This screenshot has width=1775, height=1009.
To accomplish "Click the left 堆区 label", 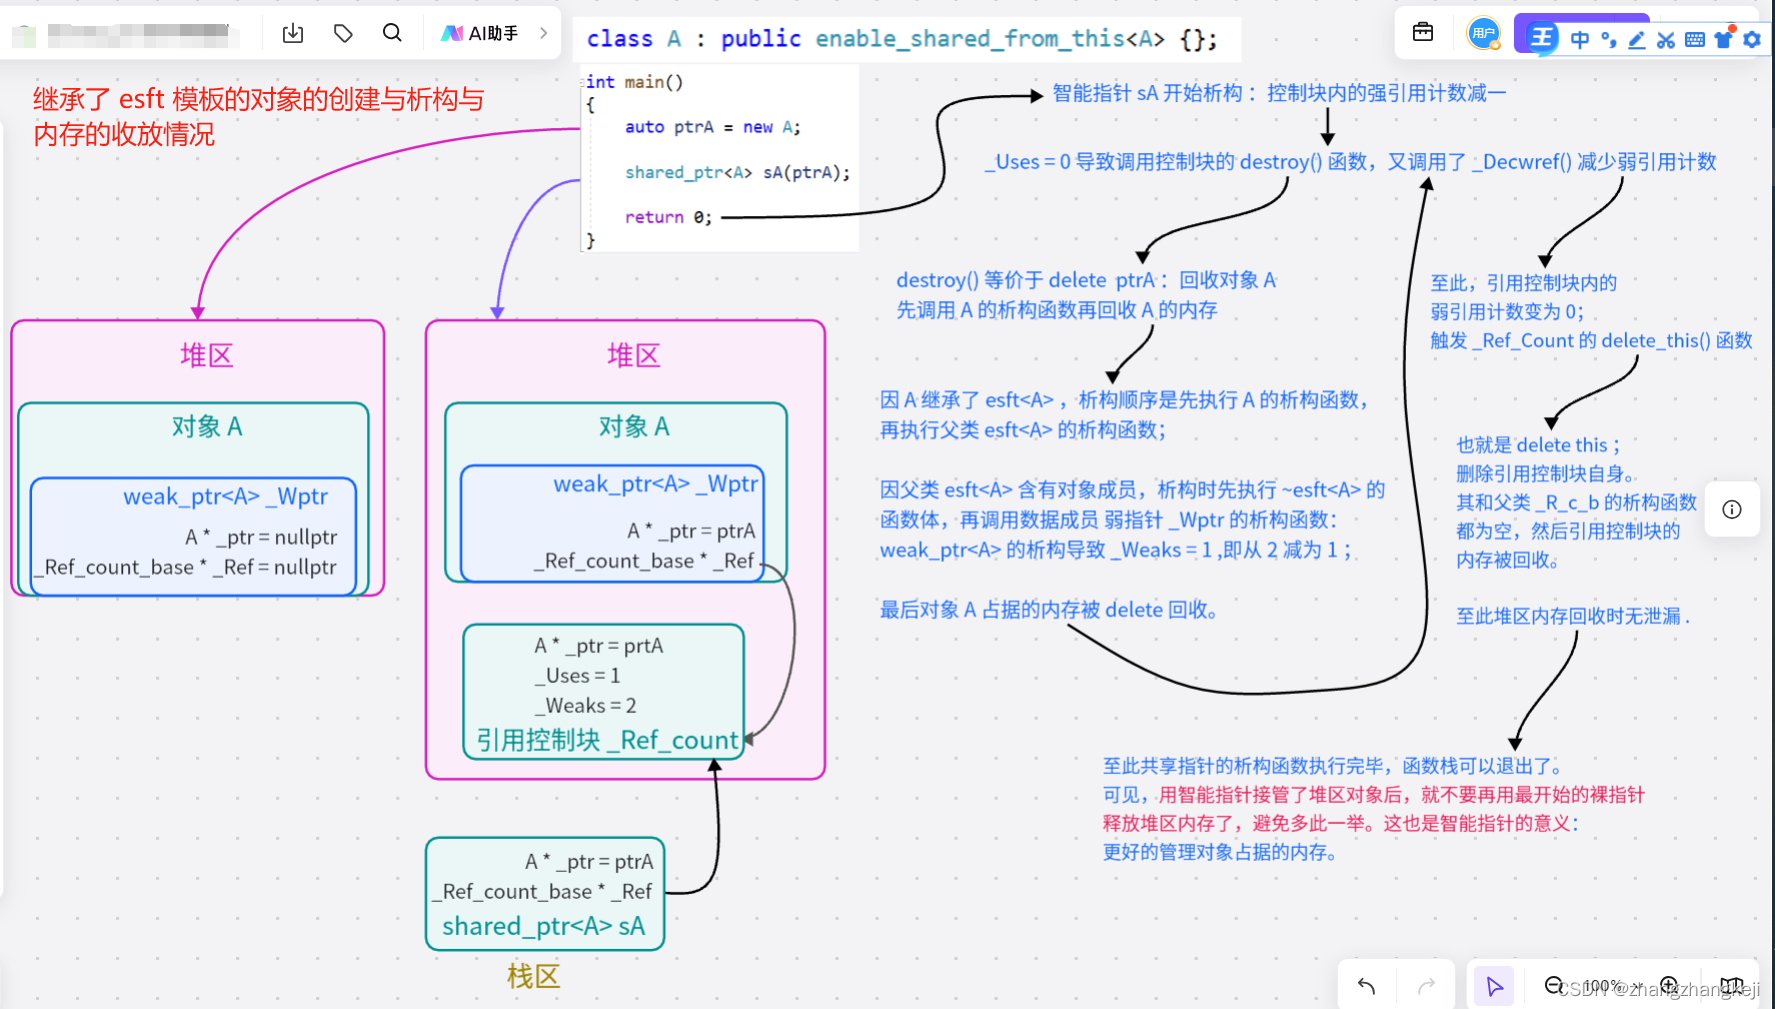I will coord(206,355).
